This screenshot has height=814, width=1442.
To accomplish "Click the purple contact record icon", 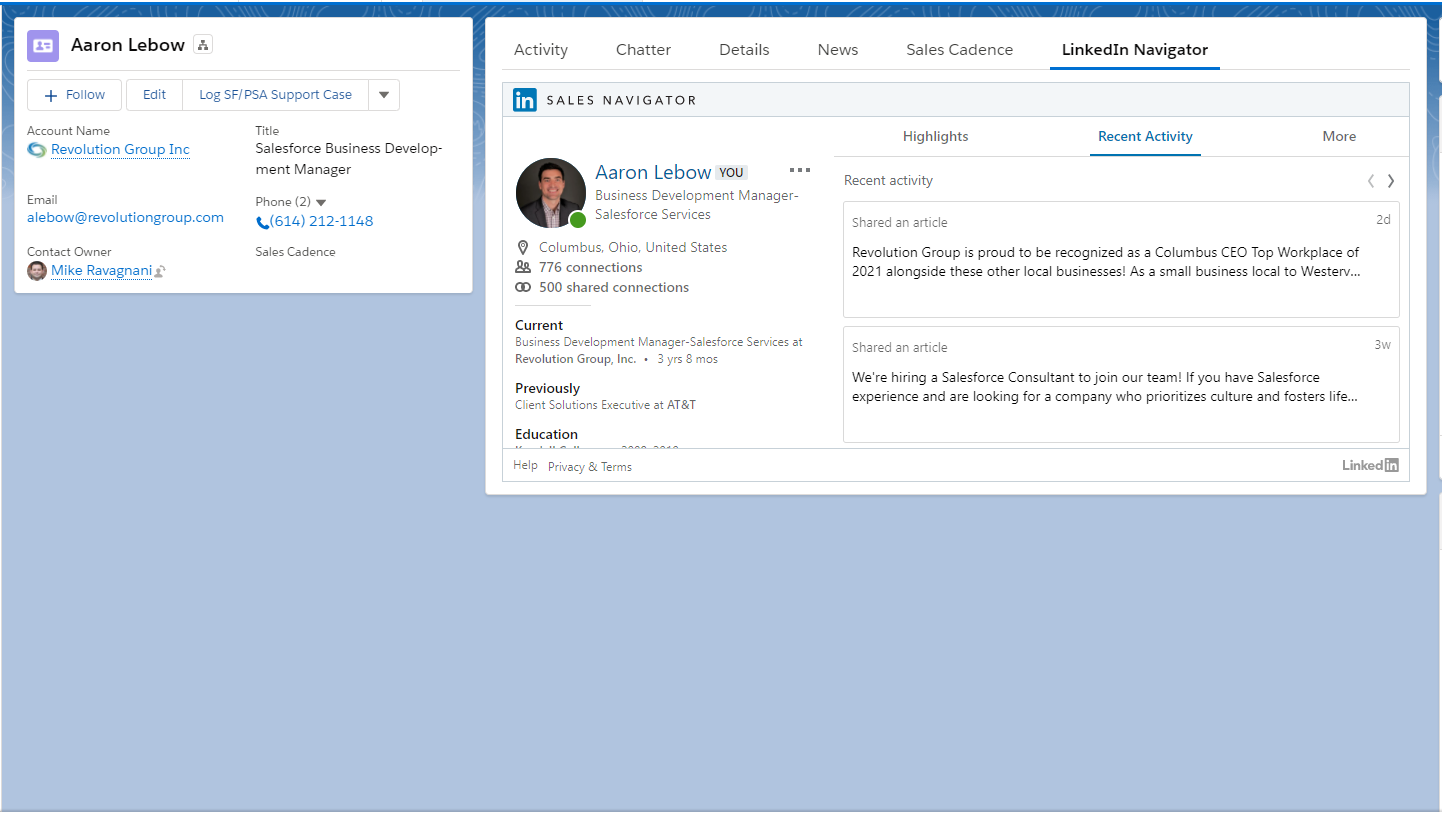I will [43, 46].
